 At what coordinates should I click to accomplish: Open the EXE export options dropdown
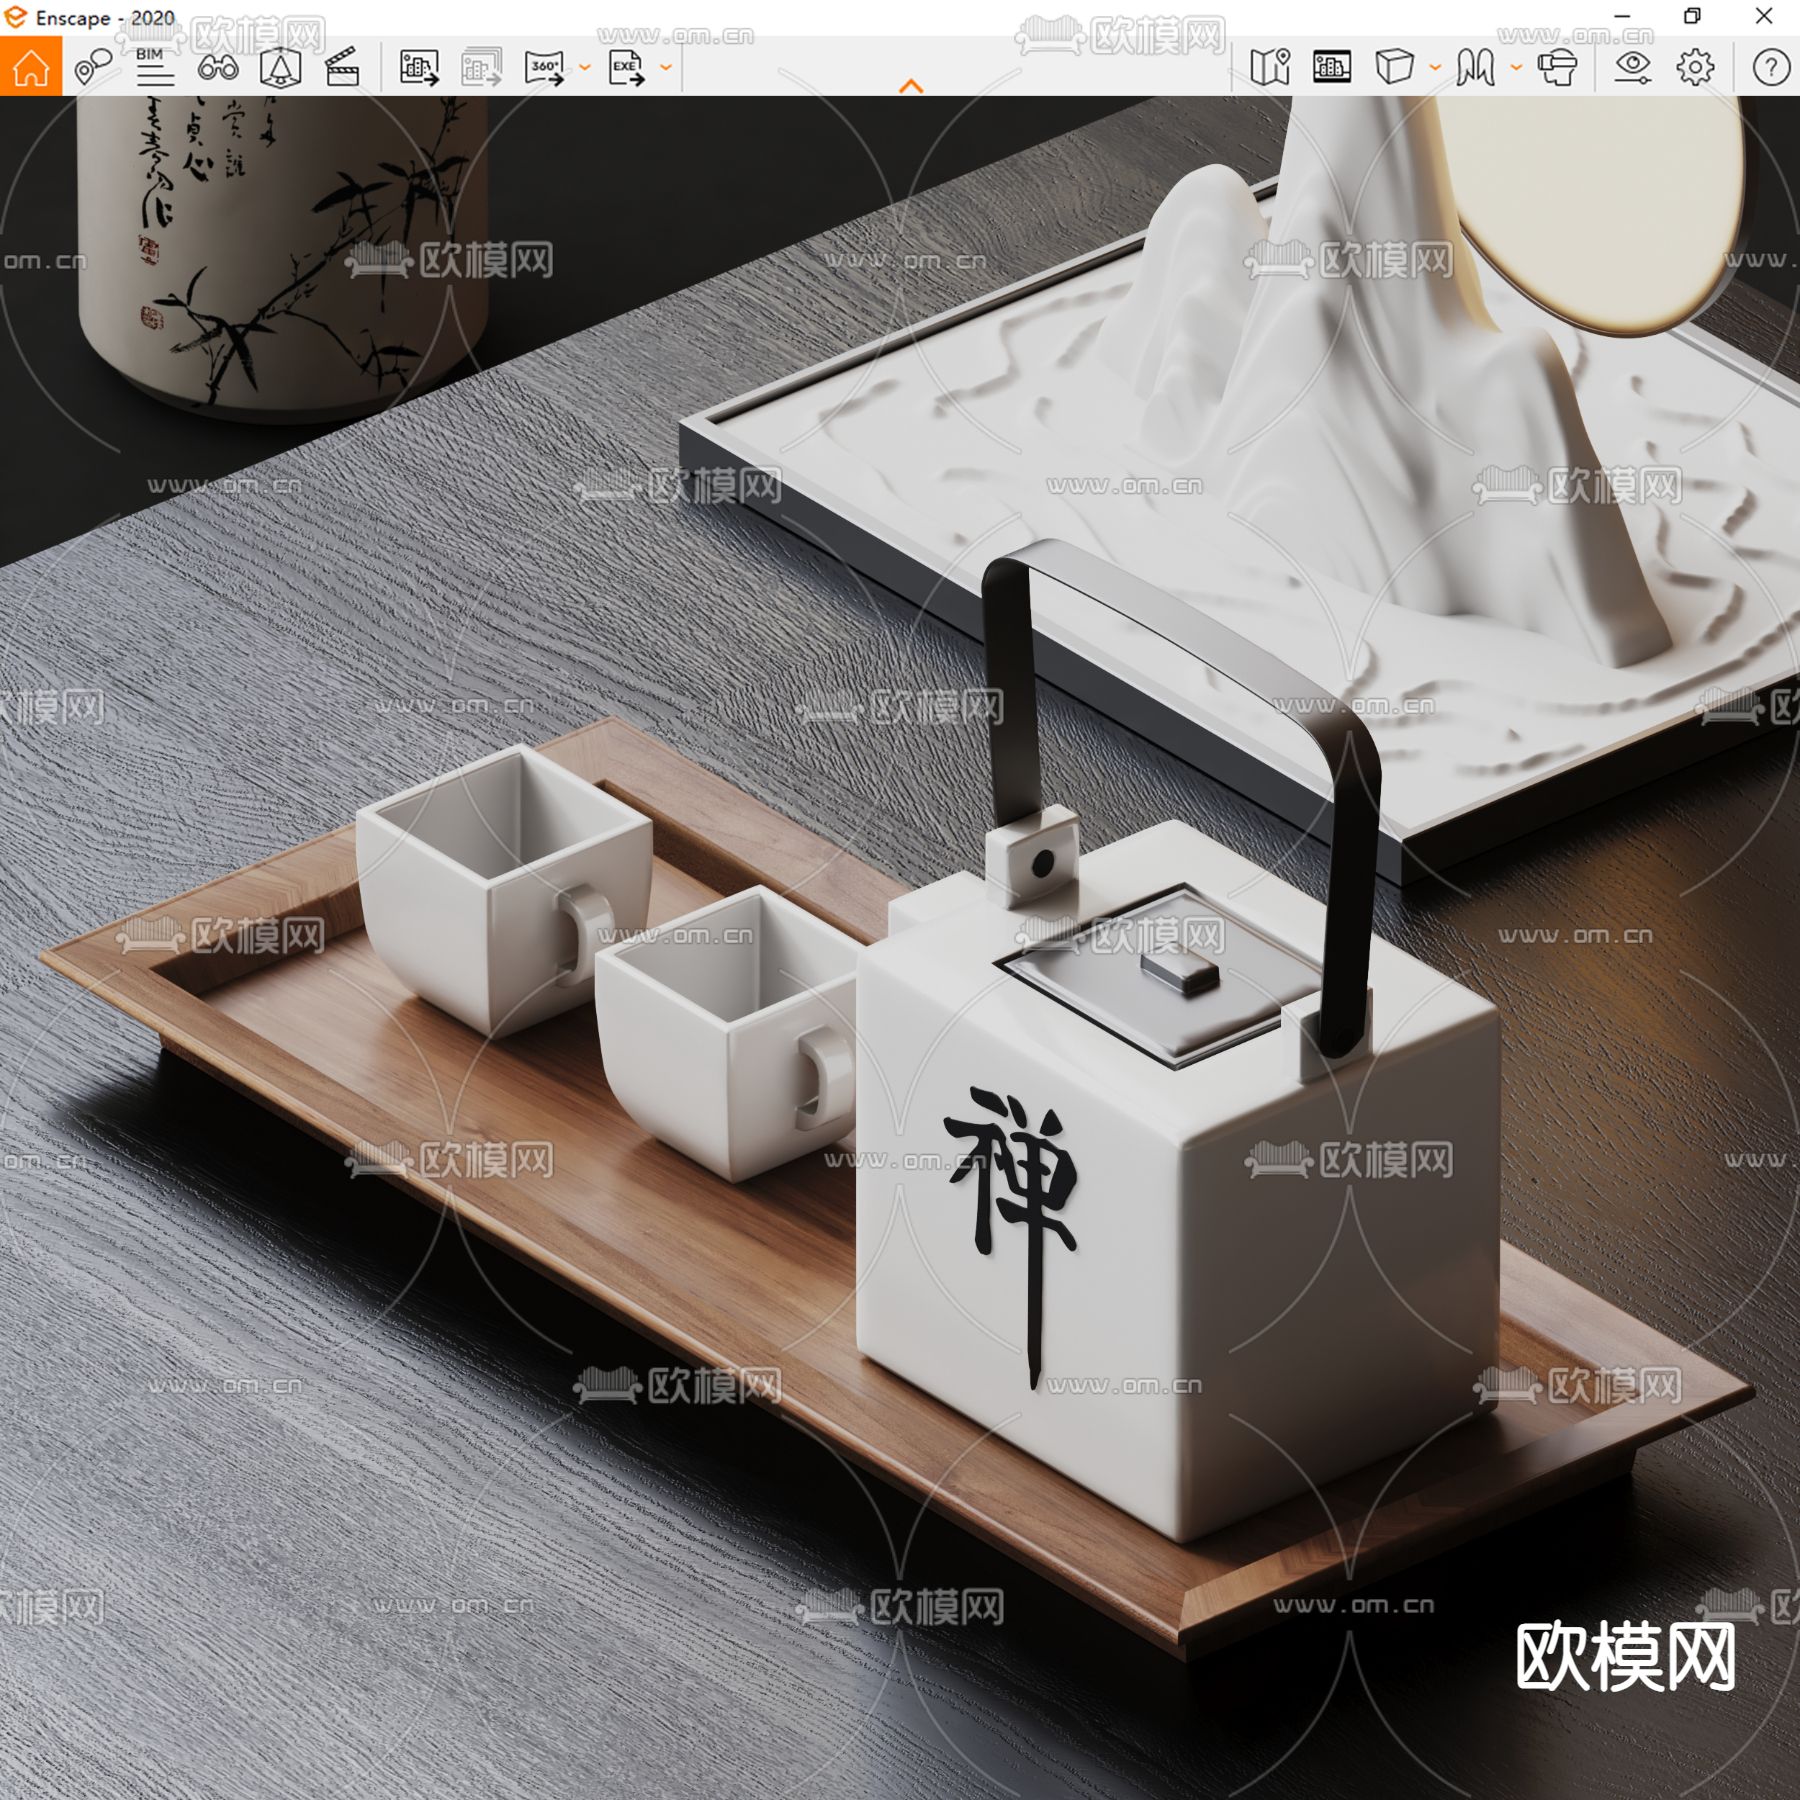665,68
